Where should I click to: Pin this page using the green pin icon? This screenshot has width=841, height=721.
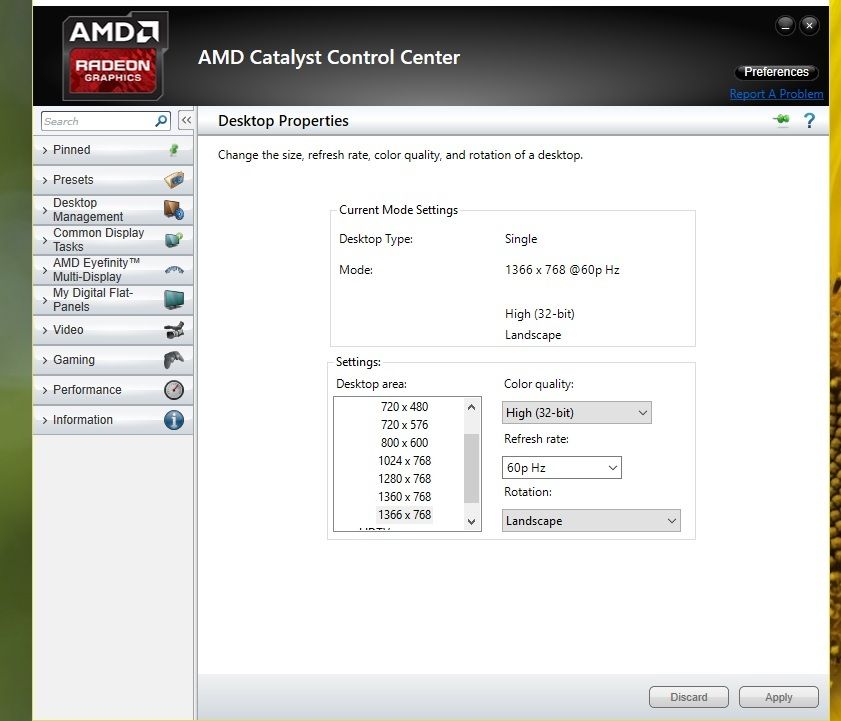point(781,120)
